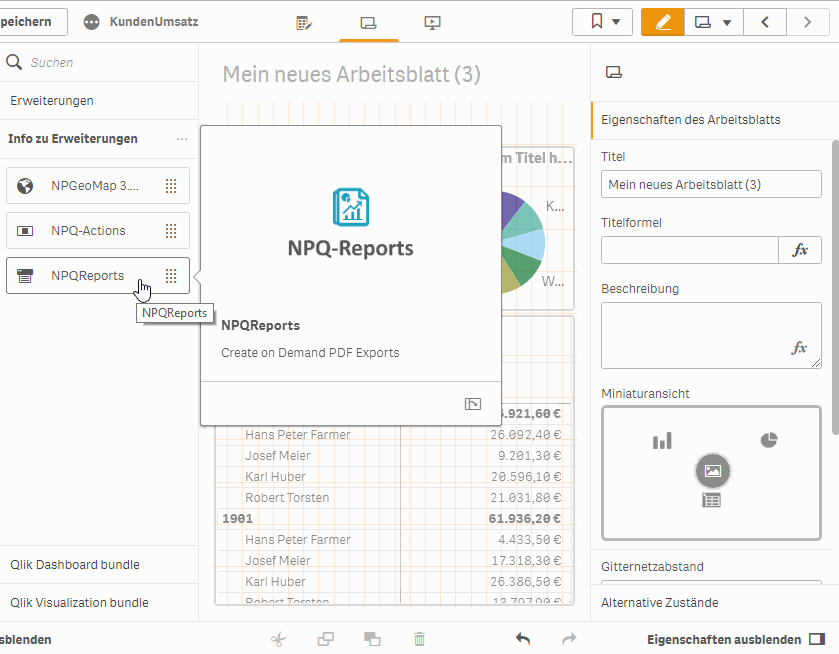Open the Erweiterungen section

[x=99, y=101]
